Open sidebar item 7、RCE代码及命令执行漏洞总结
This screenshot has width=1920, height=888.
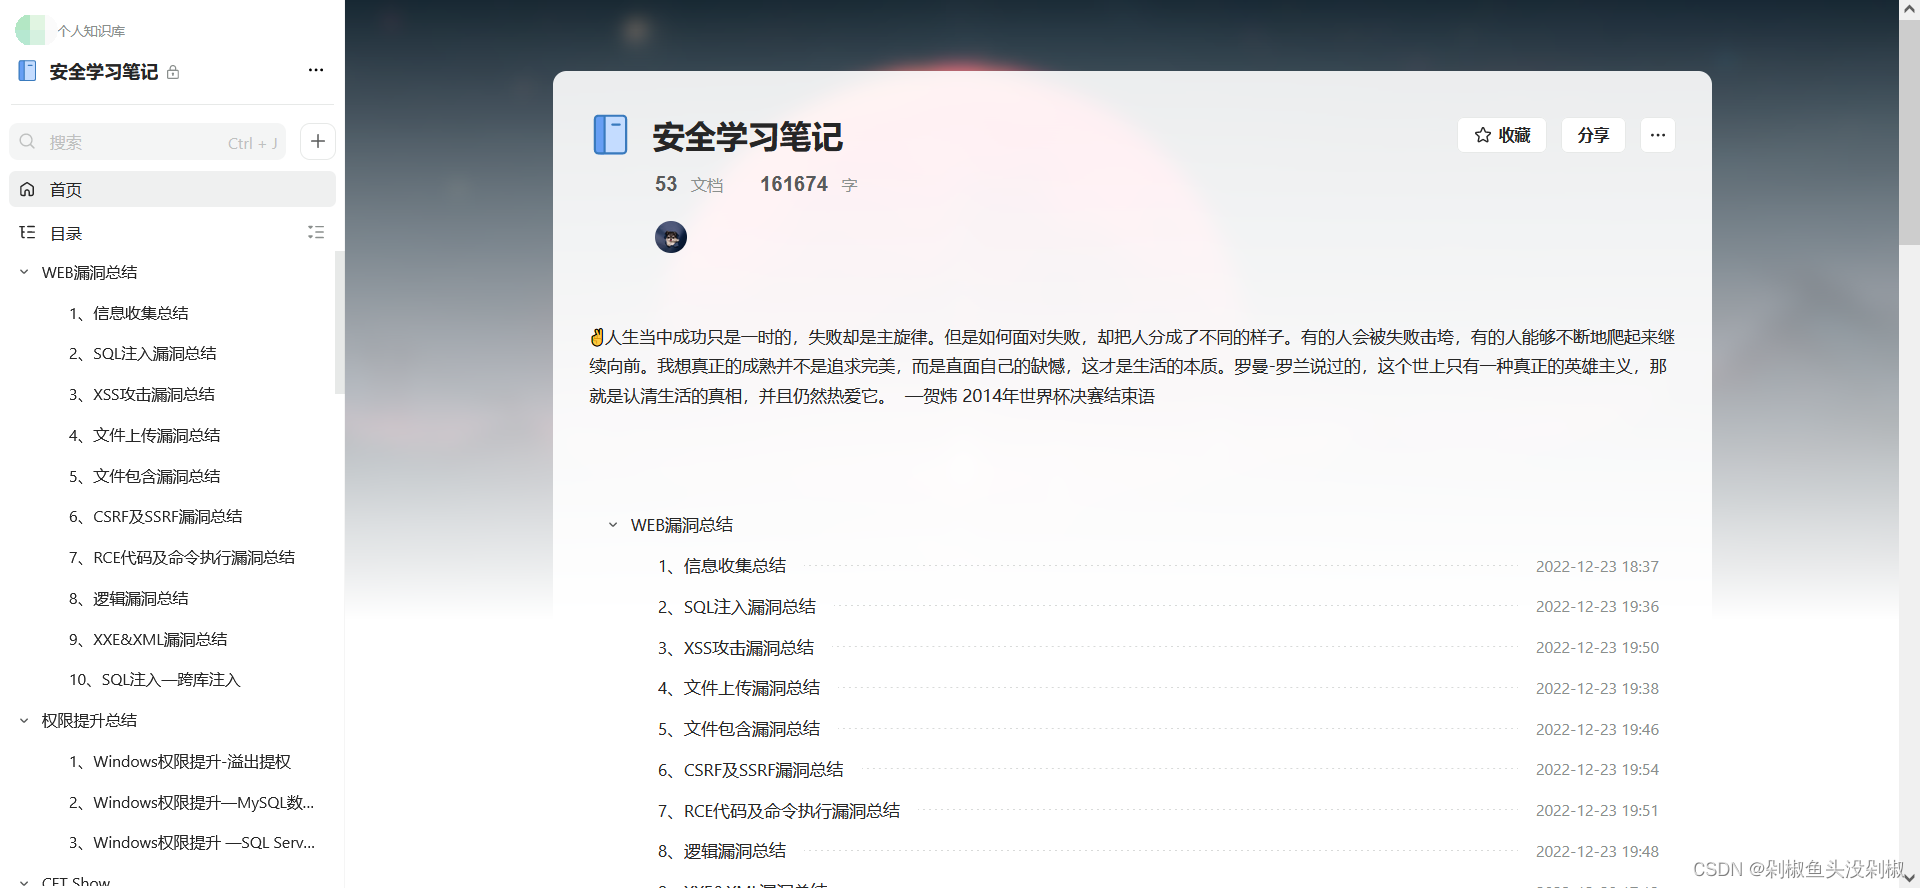pyautogui.click(x=182, y=557)
